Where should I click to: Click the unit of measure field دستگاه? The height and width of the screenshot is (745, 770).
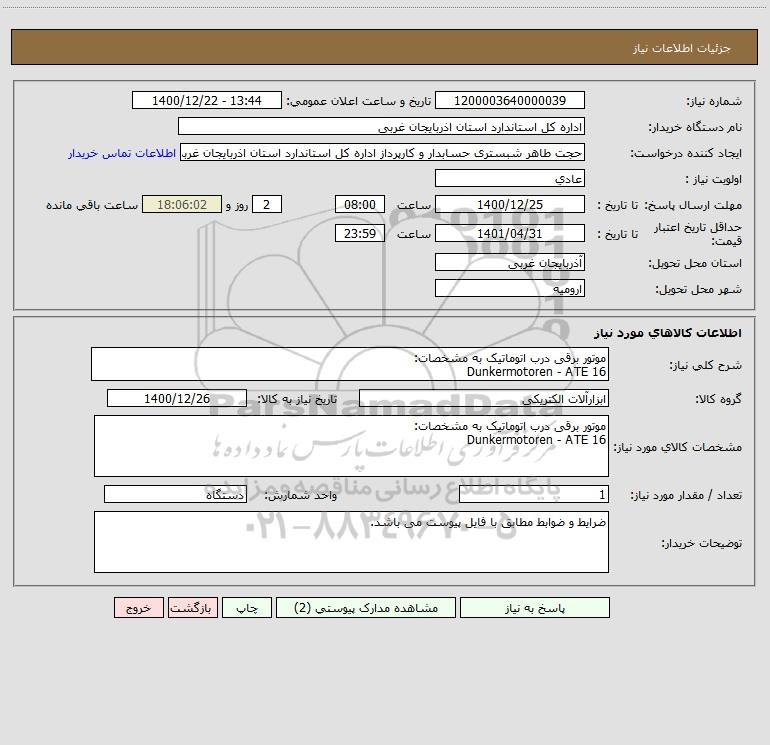(175, 494)
